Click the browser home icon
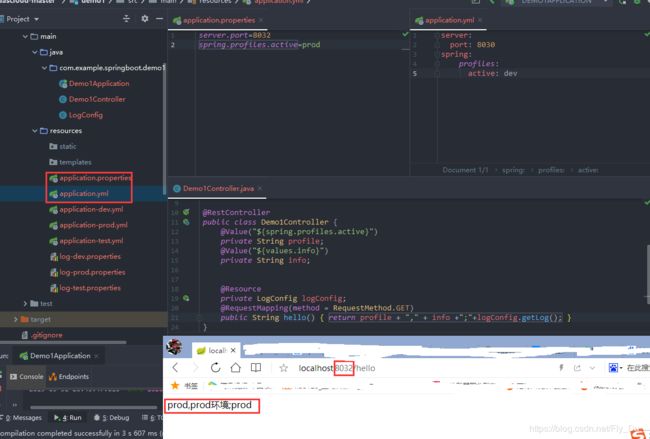Viewport: 650px width, 439px height. tap(235, 367)
